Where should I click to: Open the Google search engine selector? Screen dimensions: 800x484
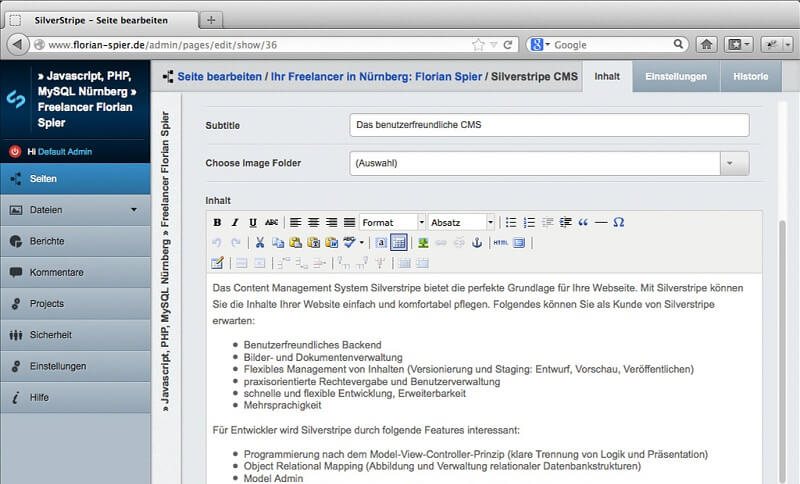tap(540, 45)
